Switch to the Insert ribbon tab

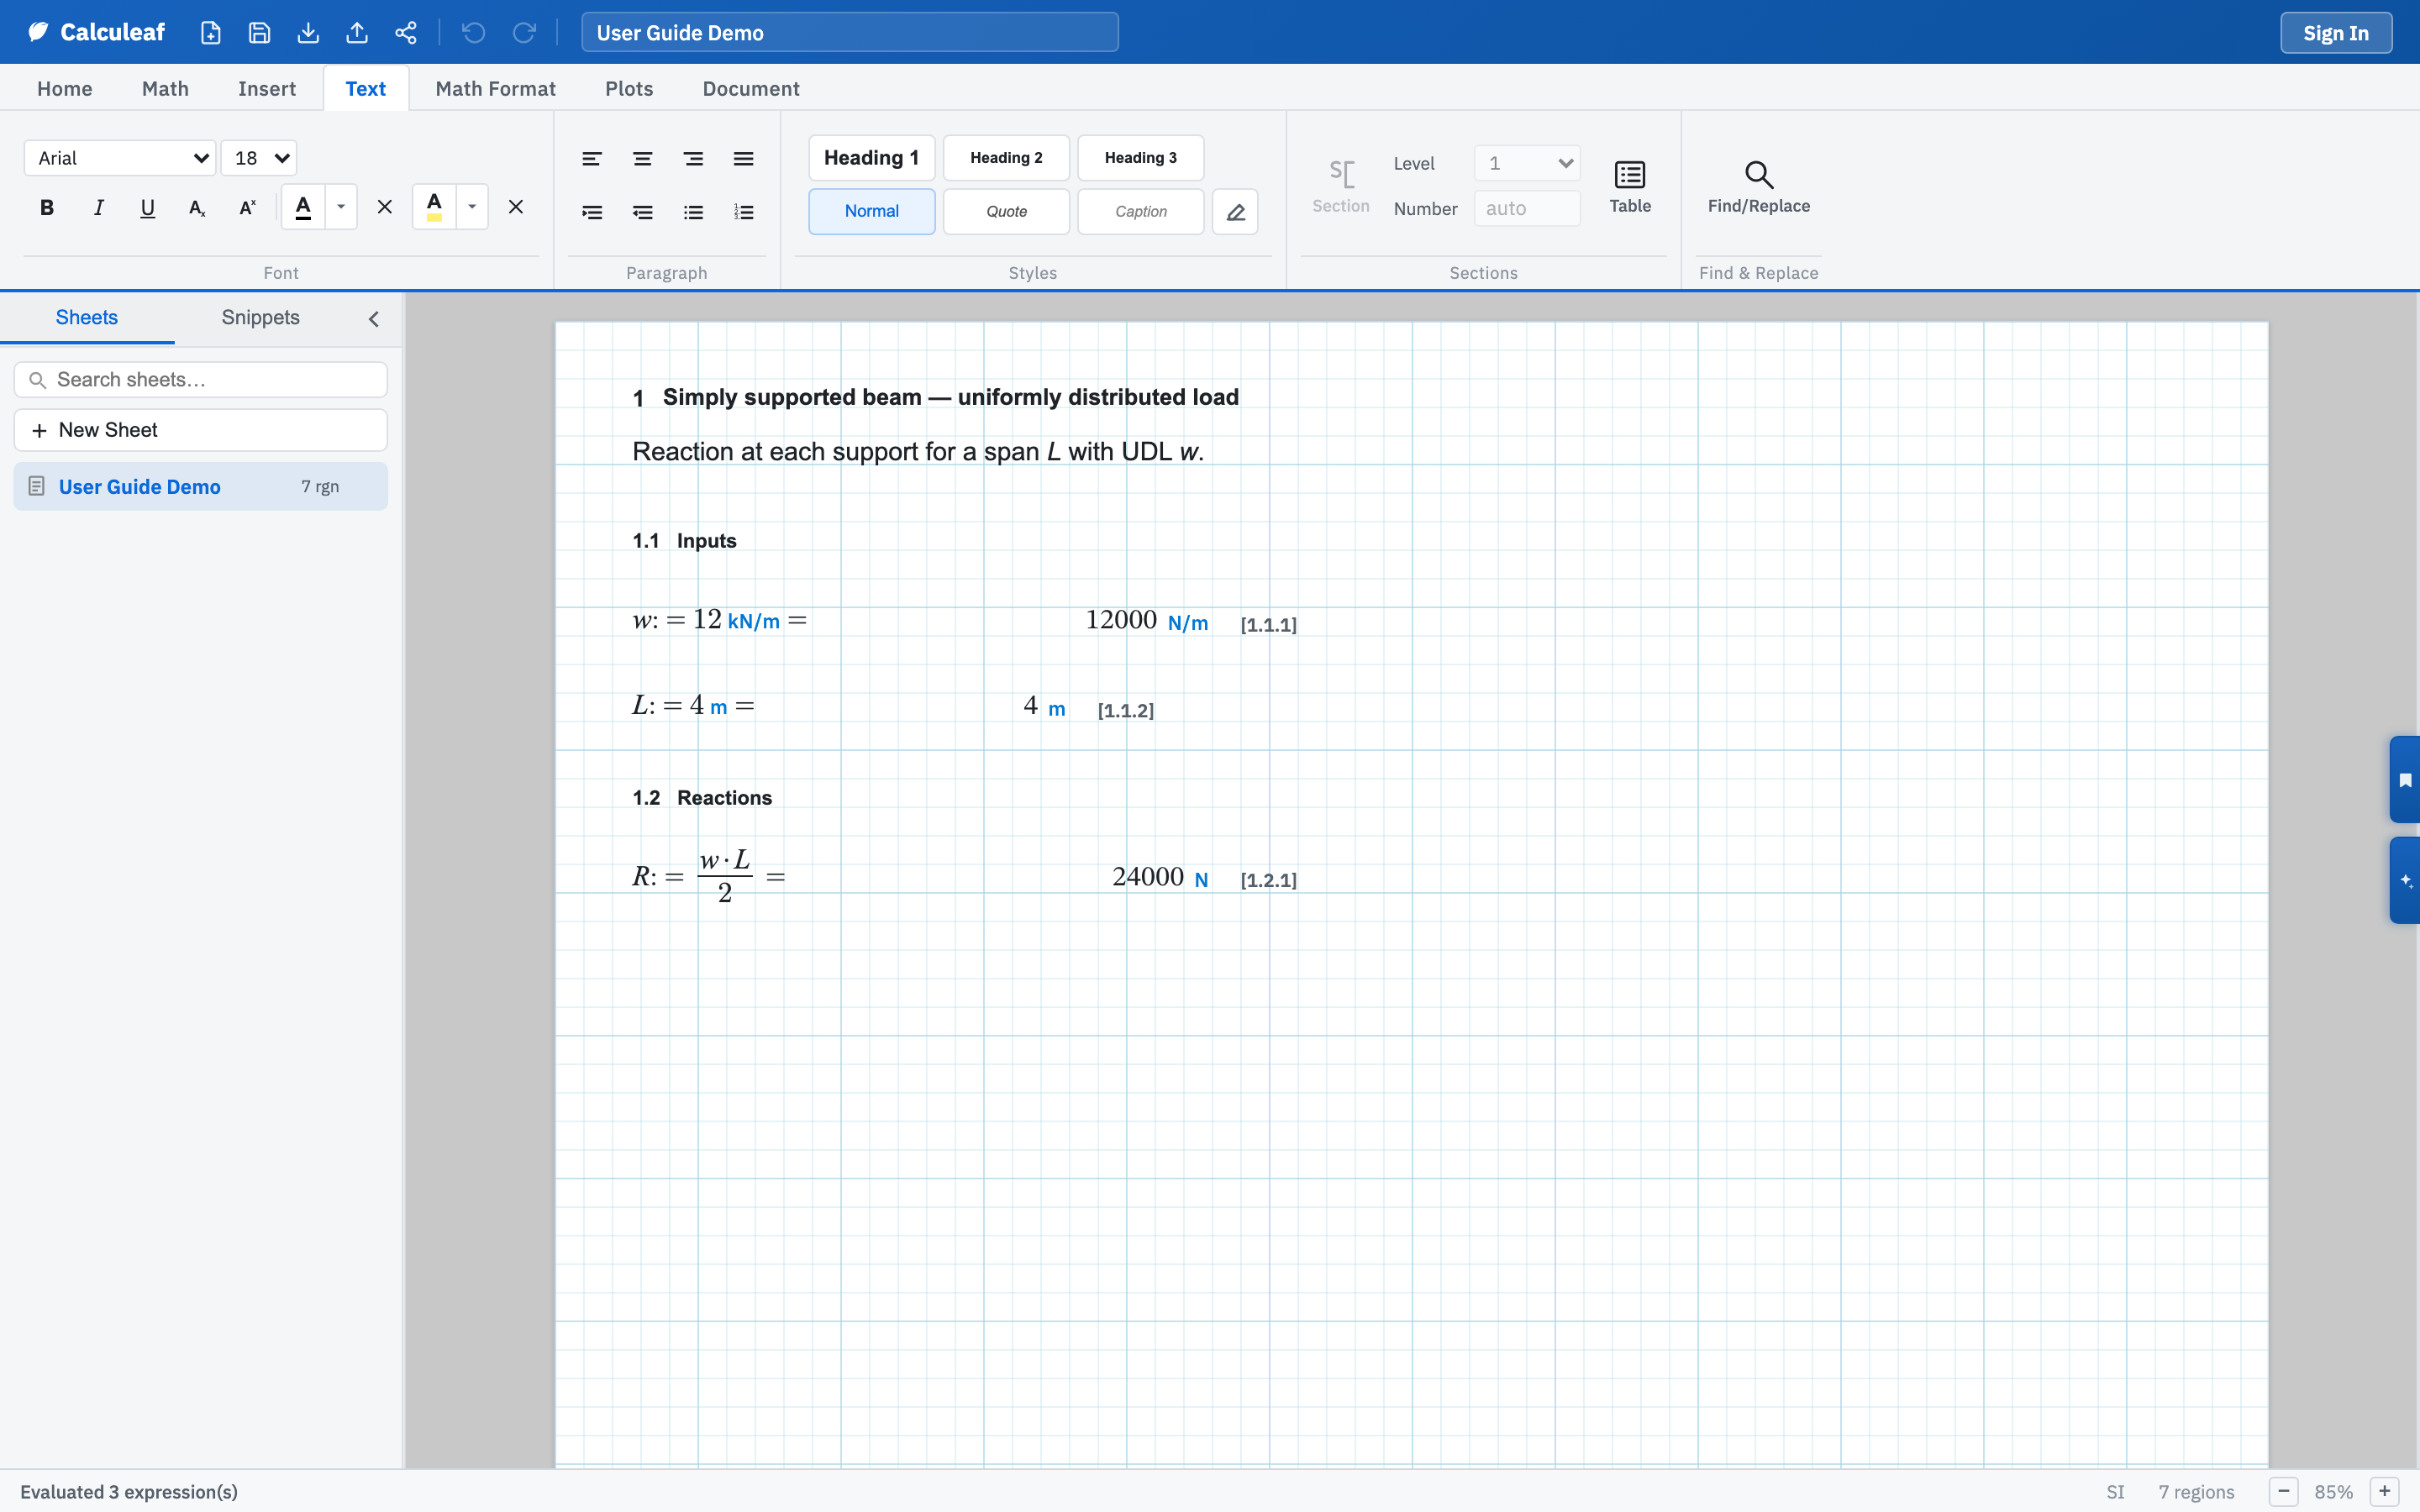click(267, 88)
